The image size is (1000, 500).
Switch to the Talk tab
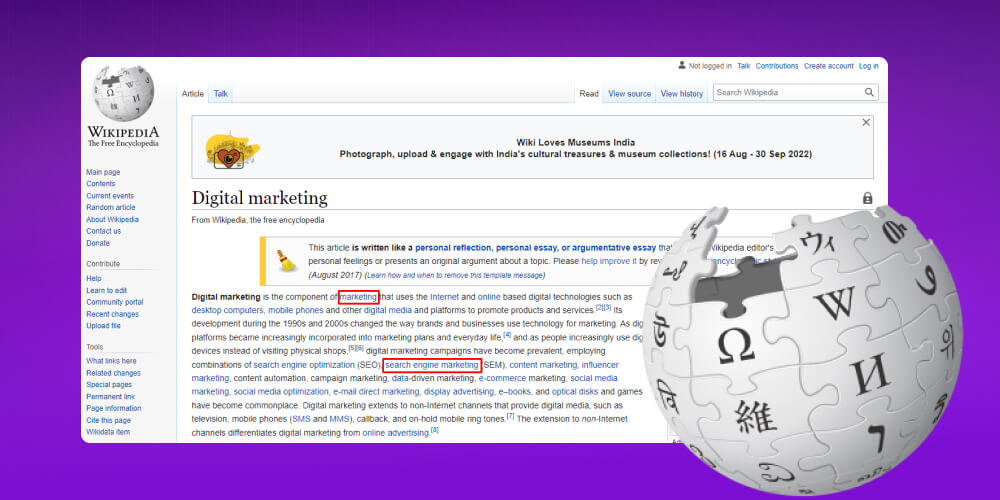(221, 94)
